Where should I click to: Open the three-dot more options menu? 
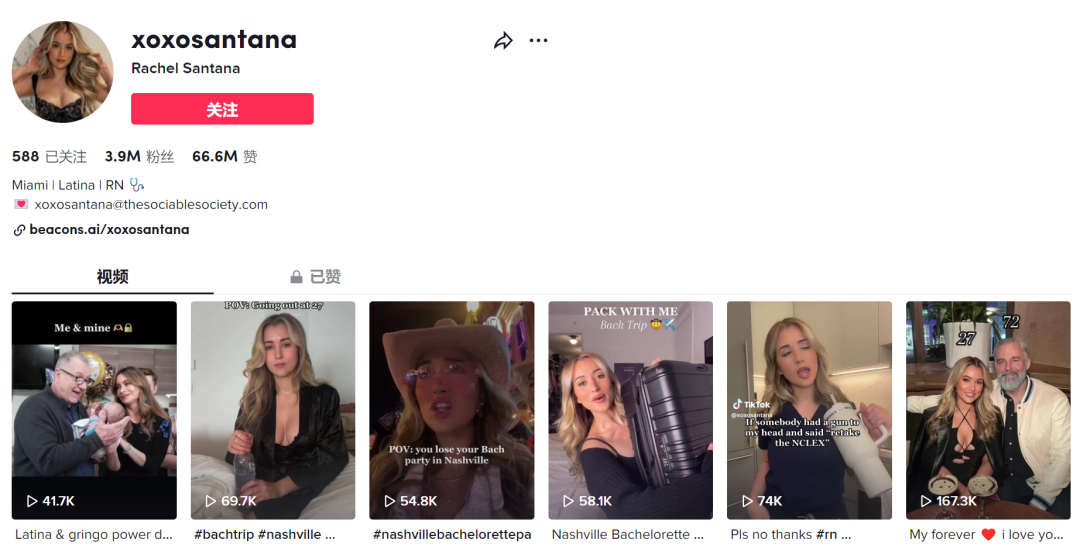(539, 41)
